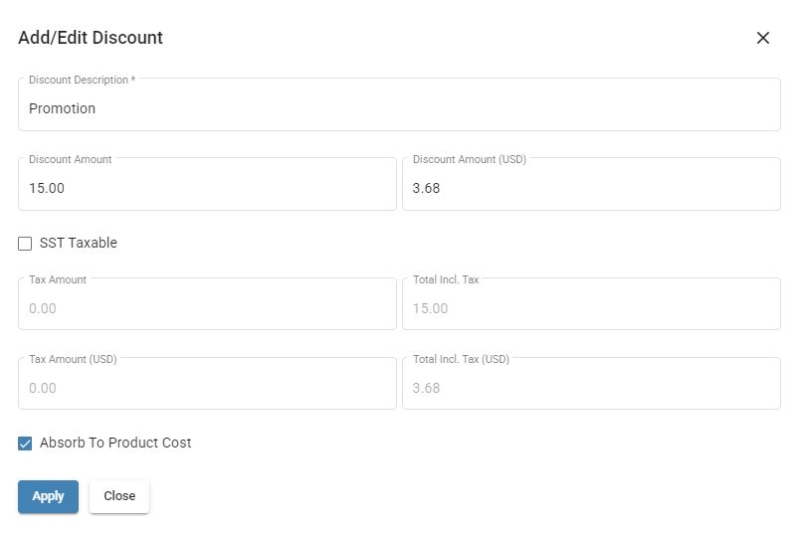This screenshot has width=800, height=534.
Task: Edit the Discount Description field
Action: tap(399, 105)
